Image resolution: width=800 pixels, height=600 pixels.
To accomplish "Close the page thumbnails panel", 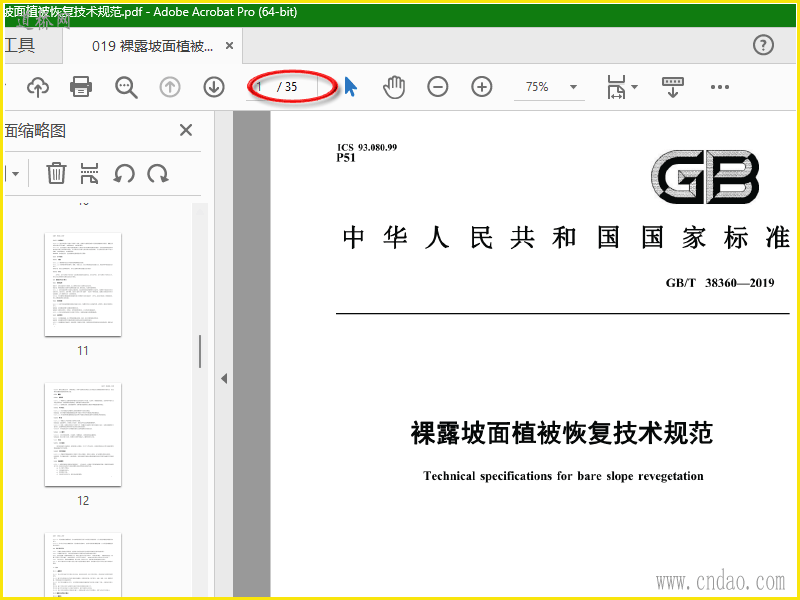I will coord(186,130).
